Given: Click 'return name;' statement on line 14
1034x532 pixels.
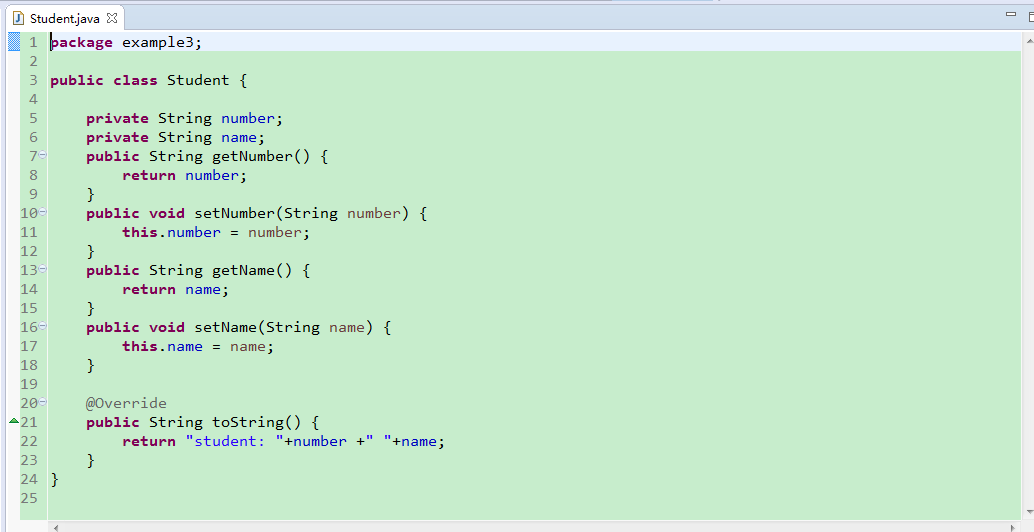Looking at the screenshot, I should [x=175, y=289].
